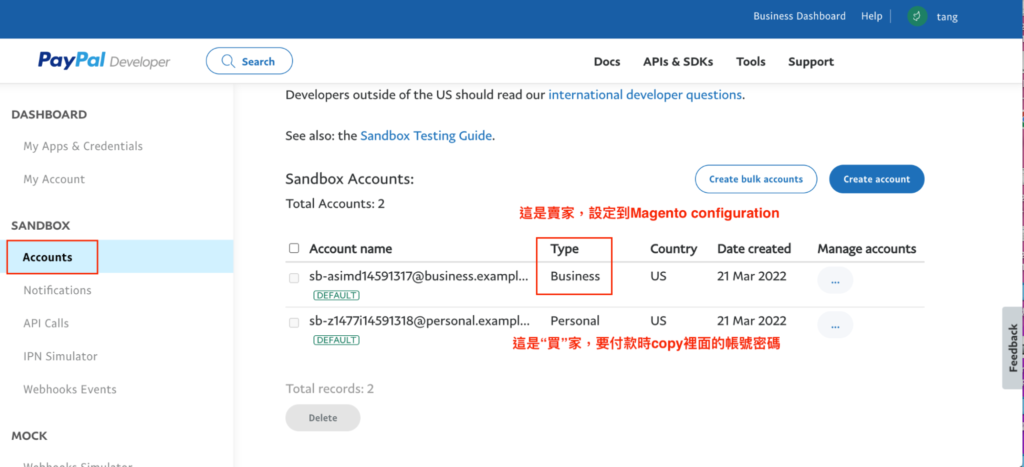
Task: Click the Personal type cell
Action: [575, 321]
